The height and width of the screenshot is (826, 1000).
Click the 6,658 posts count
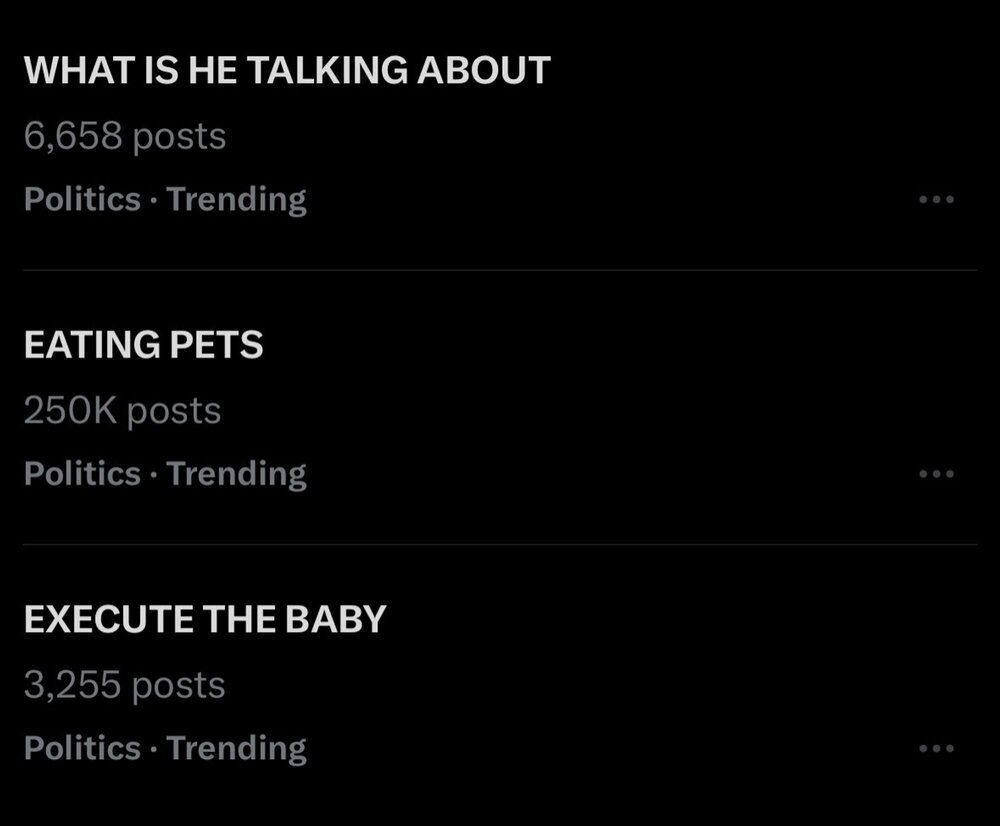point(124,136)
